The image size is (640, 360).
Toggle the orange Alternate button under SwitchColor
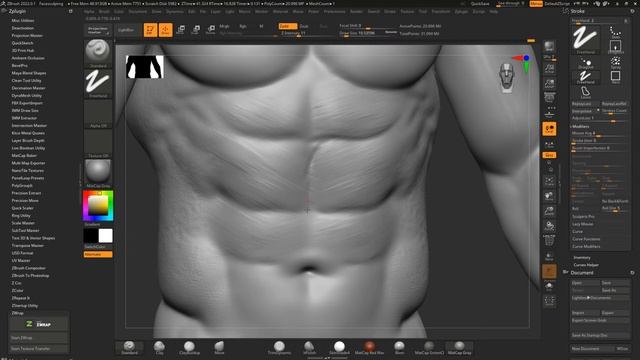click(98, 254)
